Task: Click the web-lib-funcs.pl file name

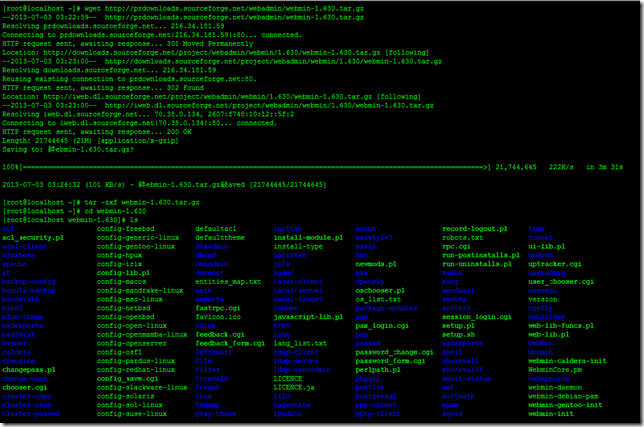Action: tap(561, 326)
